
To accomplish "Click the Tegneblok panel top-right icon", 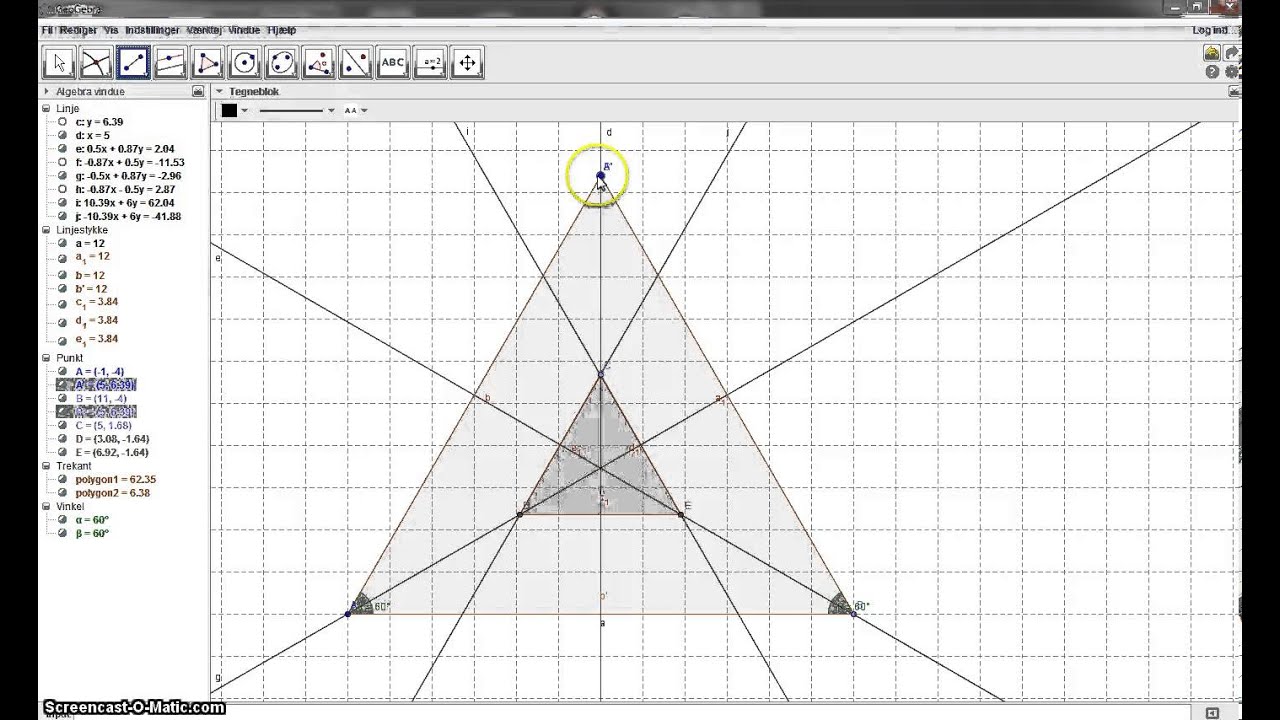I will [1233, 91].
